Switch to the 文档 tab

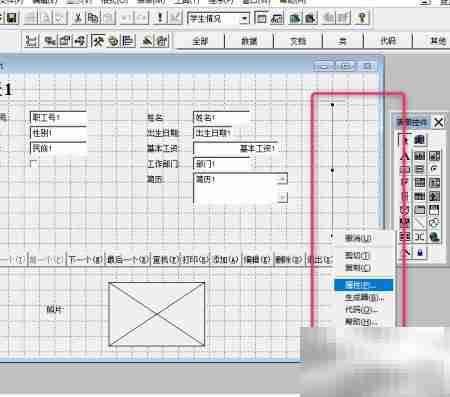pyautogui.click(x=298, y=41)
